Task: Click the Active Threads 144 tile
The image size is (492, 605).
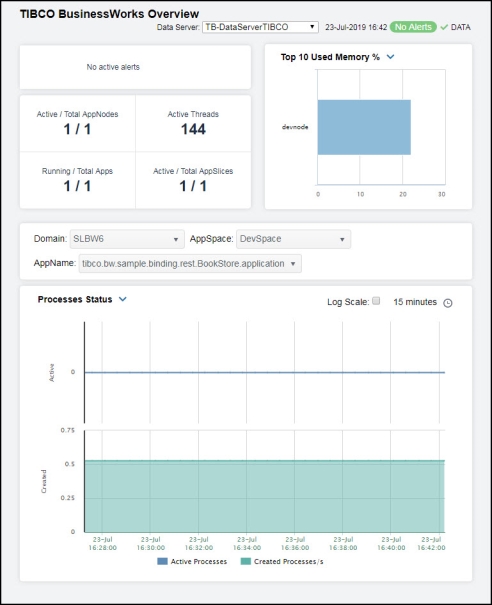Action: click(193, 123)
